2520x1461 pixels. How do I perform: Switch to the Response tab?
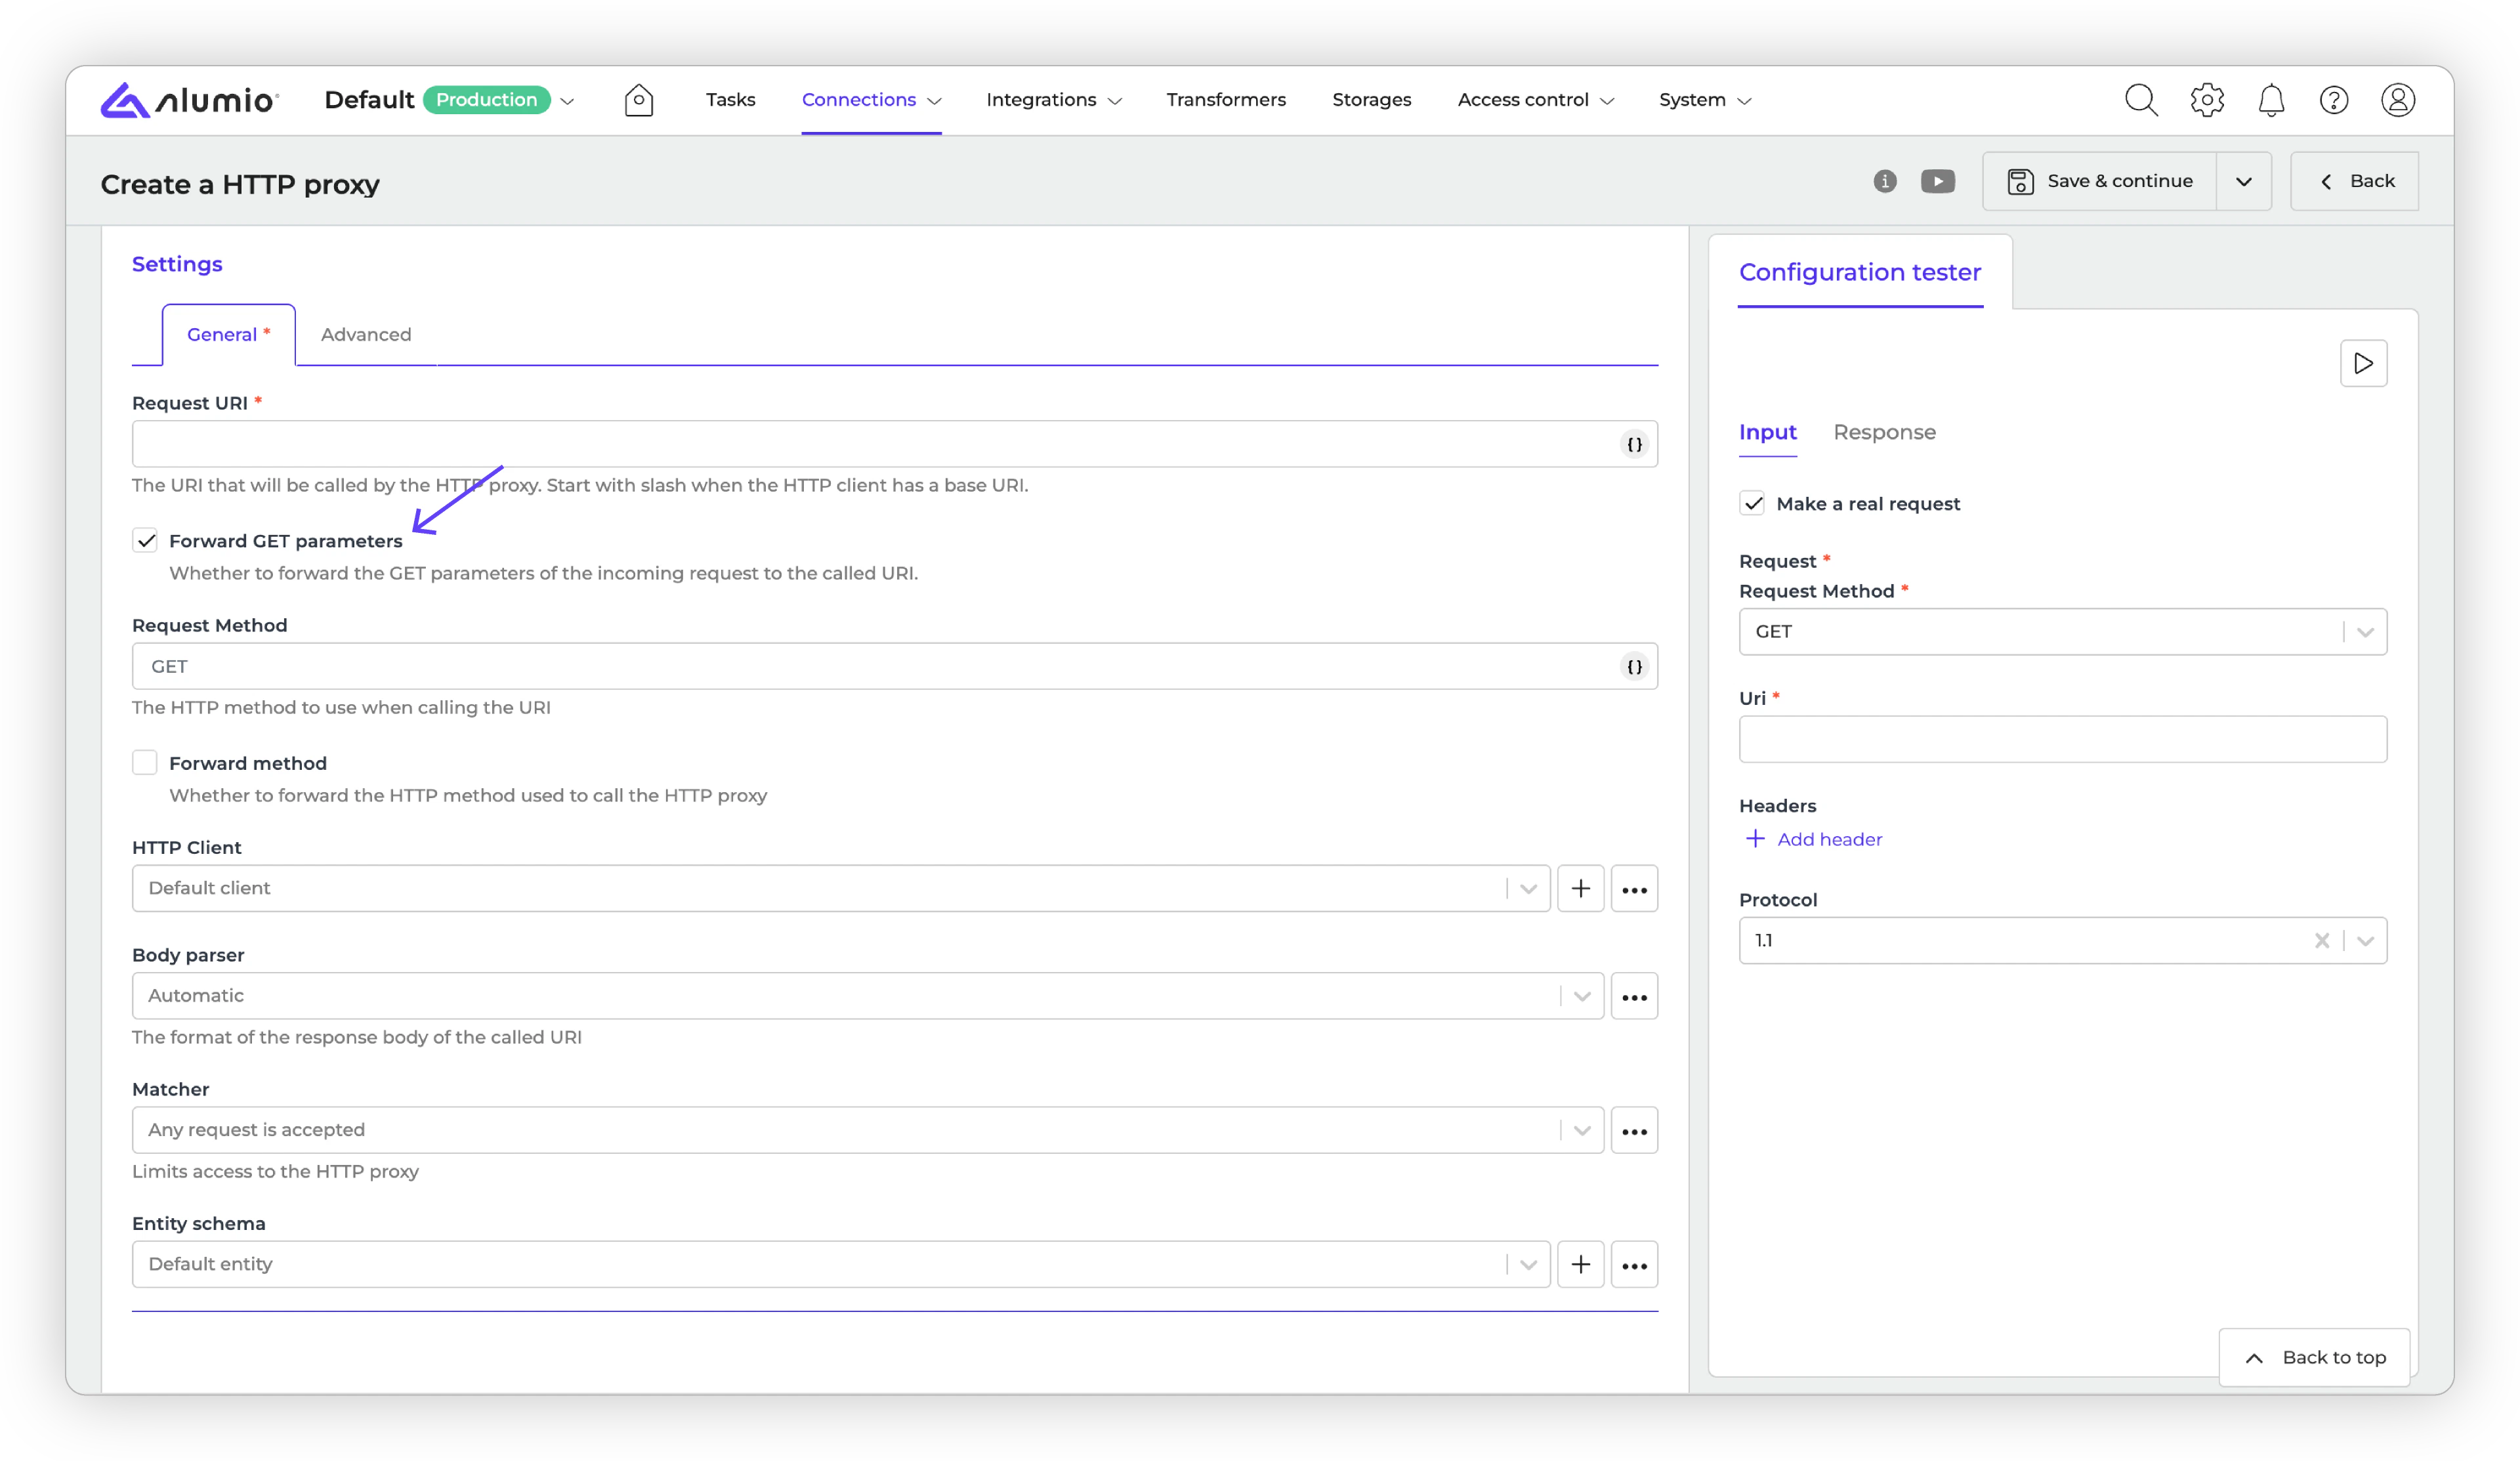[1884, 433]
